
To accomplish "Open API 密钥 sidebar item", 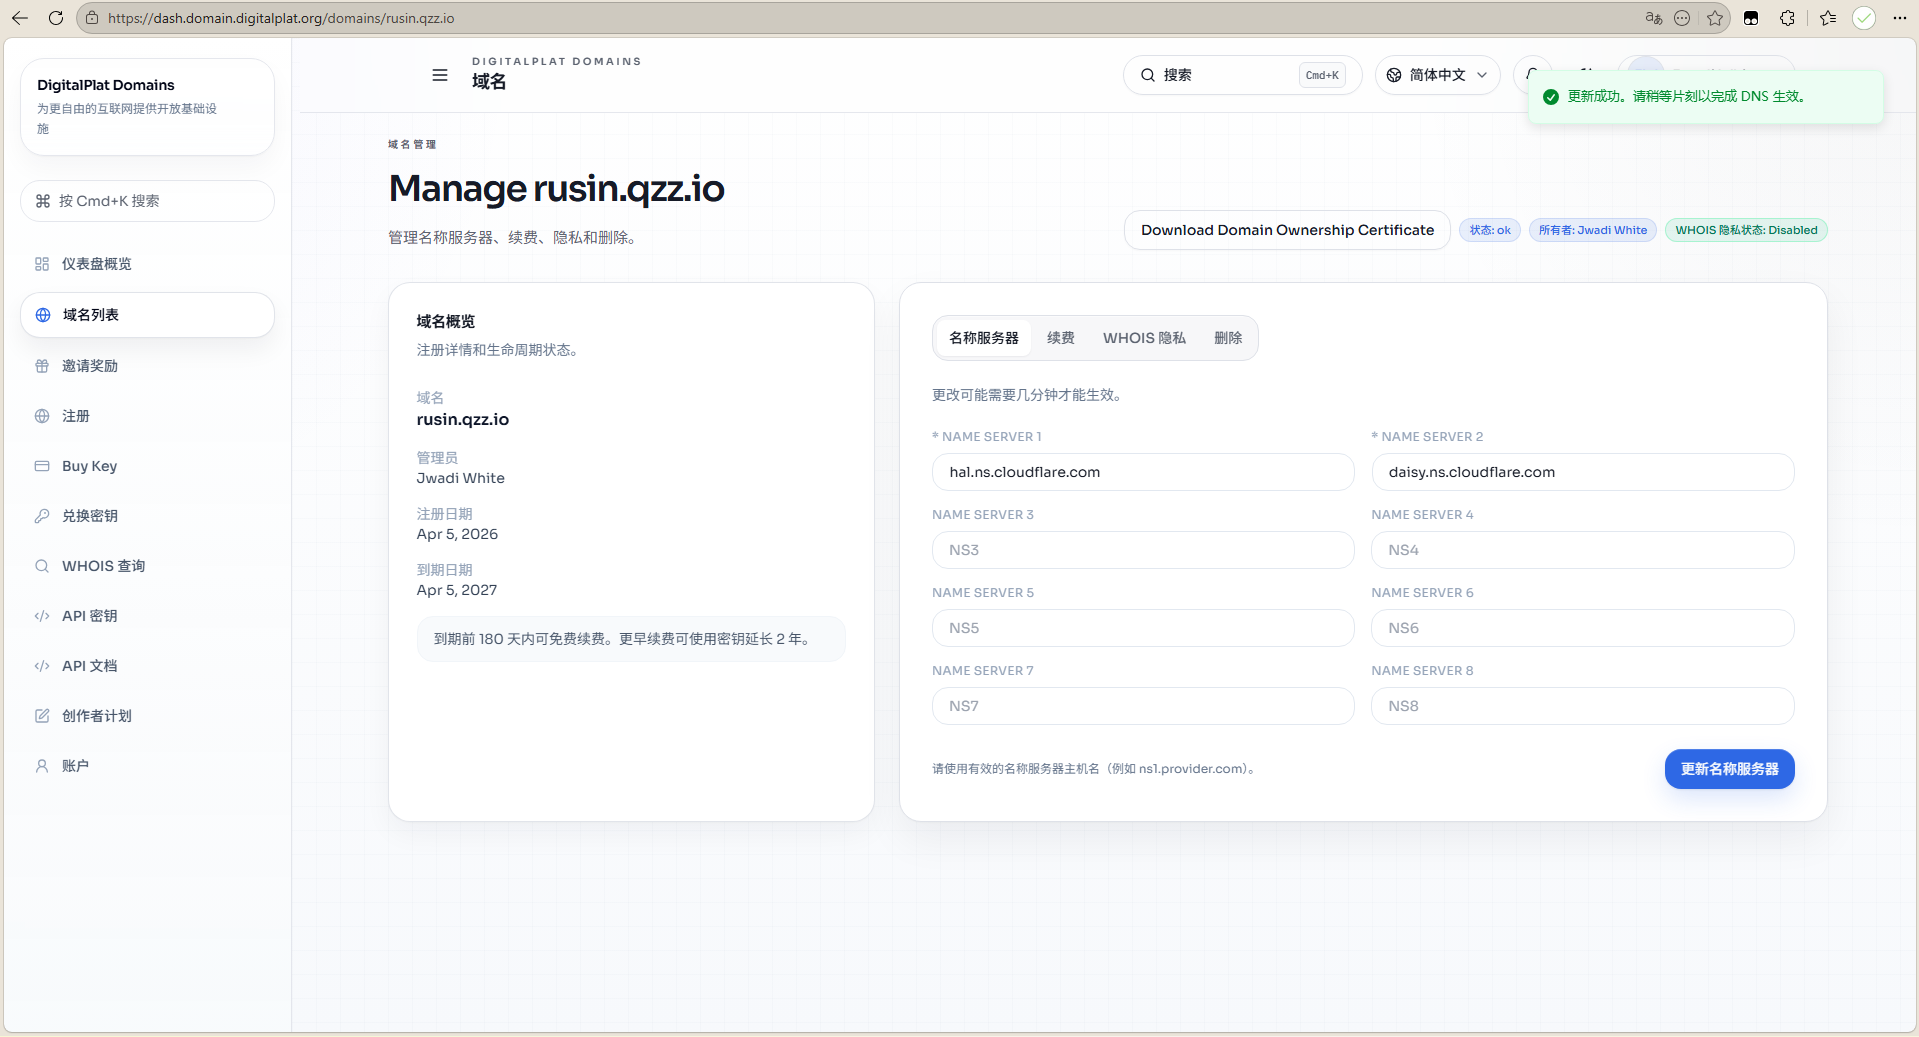I will coord(89,616).
